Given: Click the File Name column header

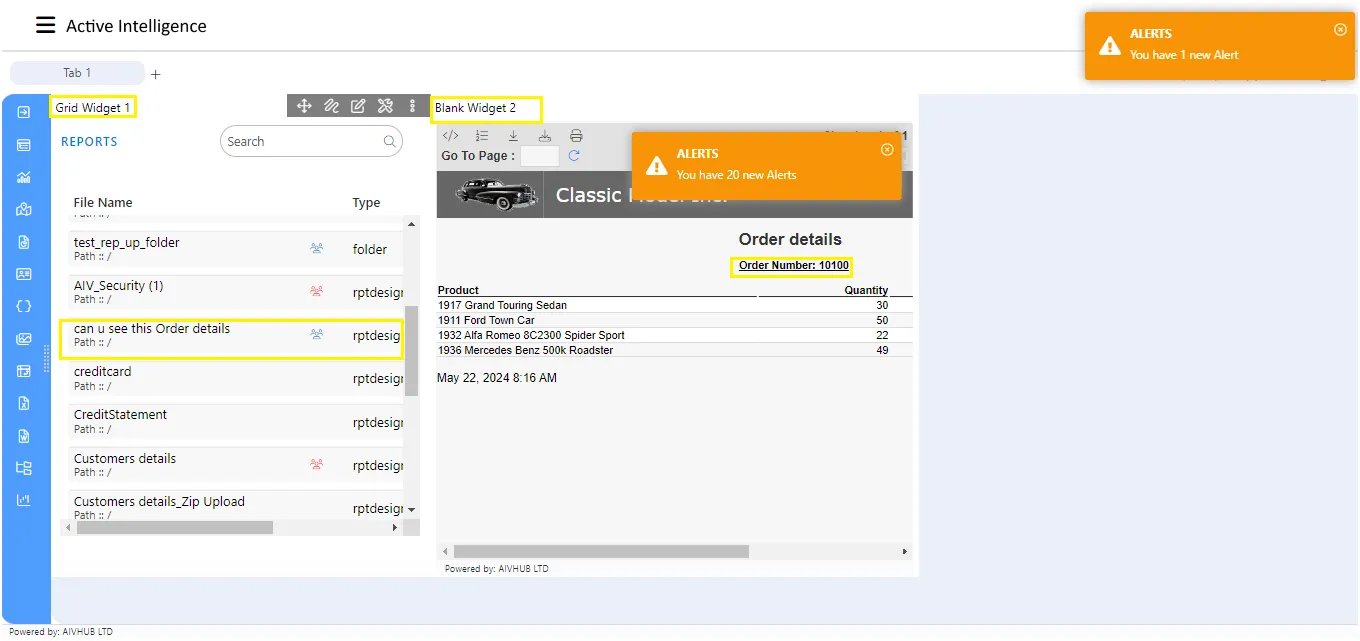Looking at the screenshot, I should click(x=103, y=202).
